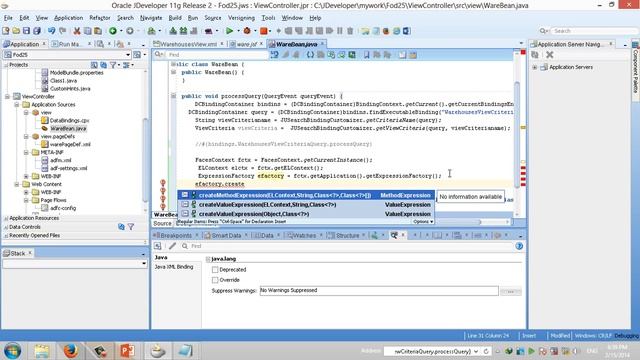The height and width of the screenshot is (360, 640).
Task: Click the Paste clipboard toolbar icon
Action: [x=98, y=31]
